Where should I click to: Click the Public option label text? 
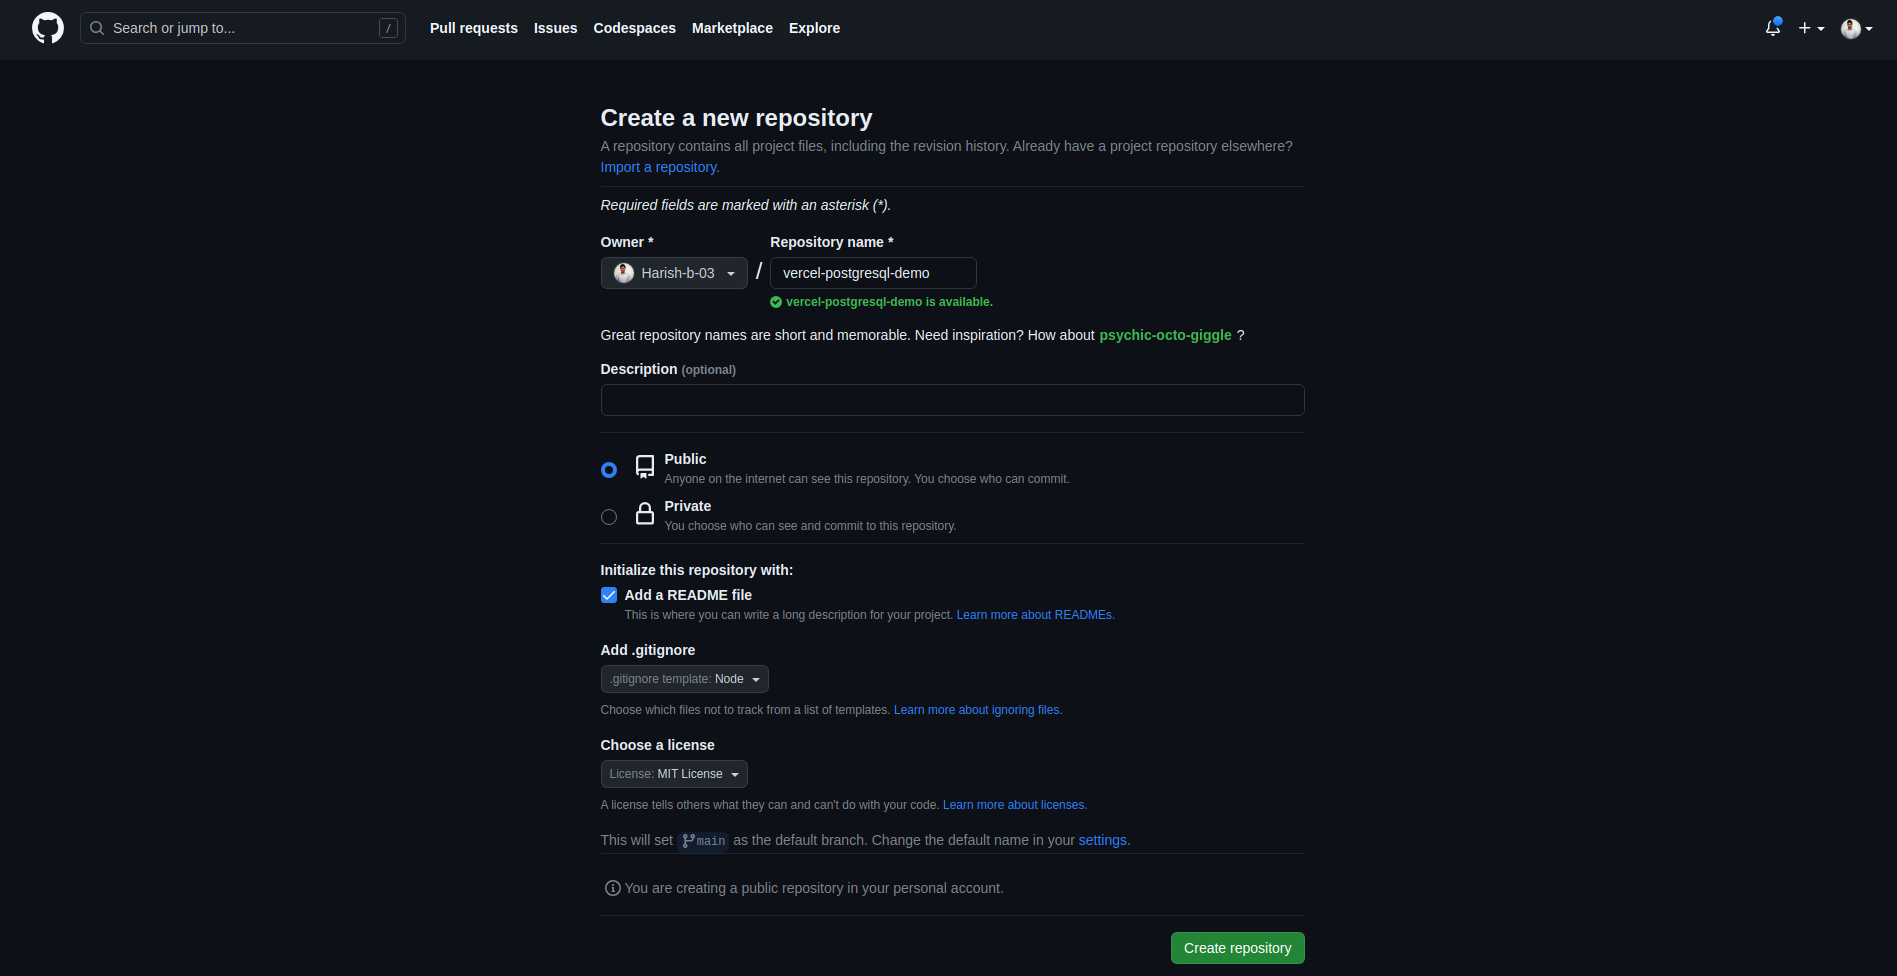coord(686,459)
